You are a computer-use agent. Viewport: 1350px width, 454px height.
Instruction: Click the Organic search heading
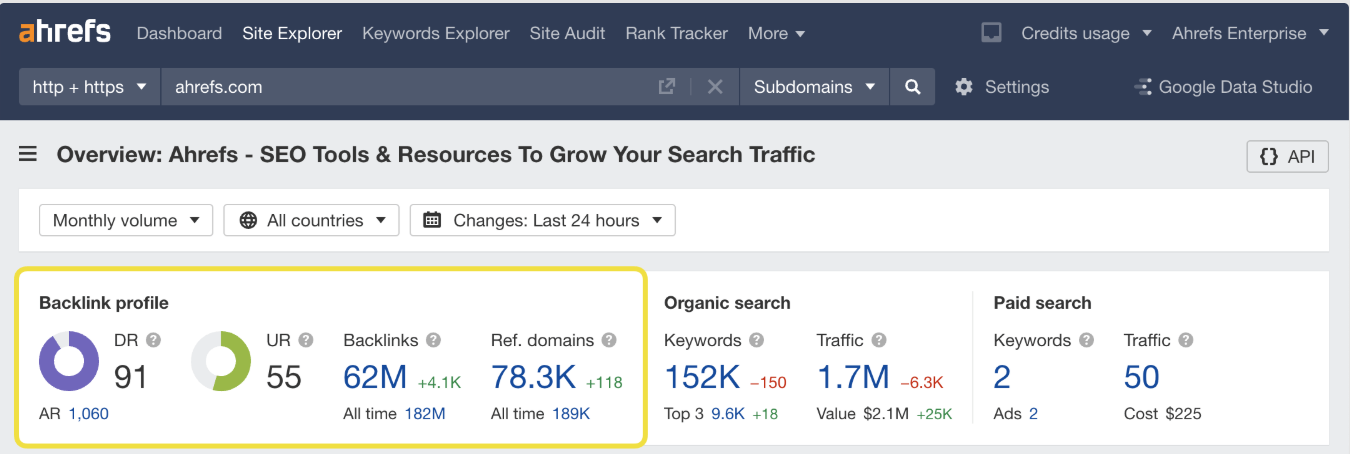[727, 302]
